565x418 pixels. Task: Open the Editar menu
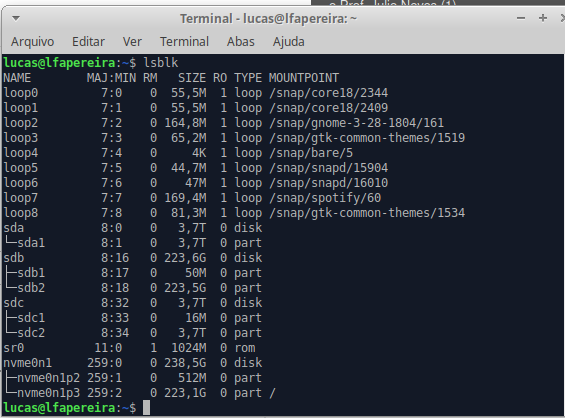(x=88, y=42)
